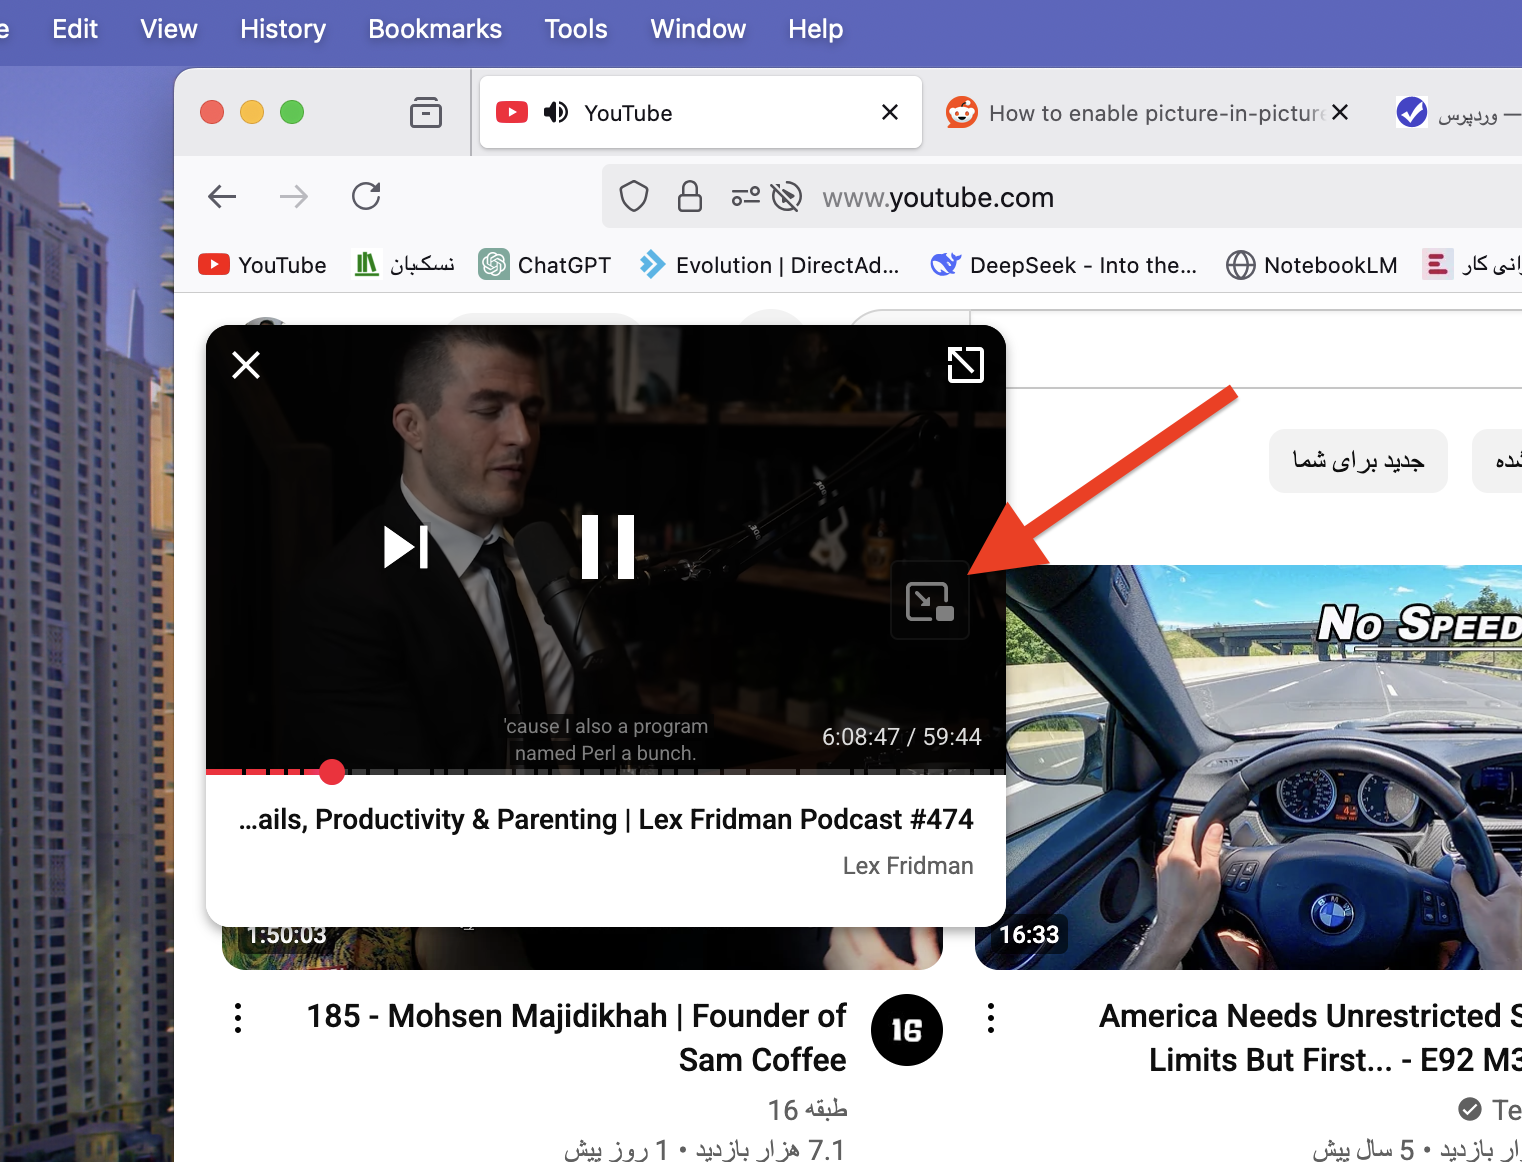Viewport: 1522px width, 1162px height.
Task: Expand the miniplayer to full watch page
Action: (965, 365)
